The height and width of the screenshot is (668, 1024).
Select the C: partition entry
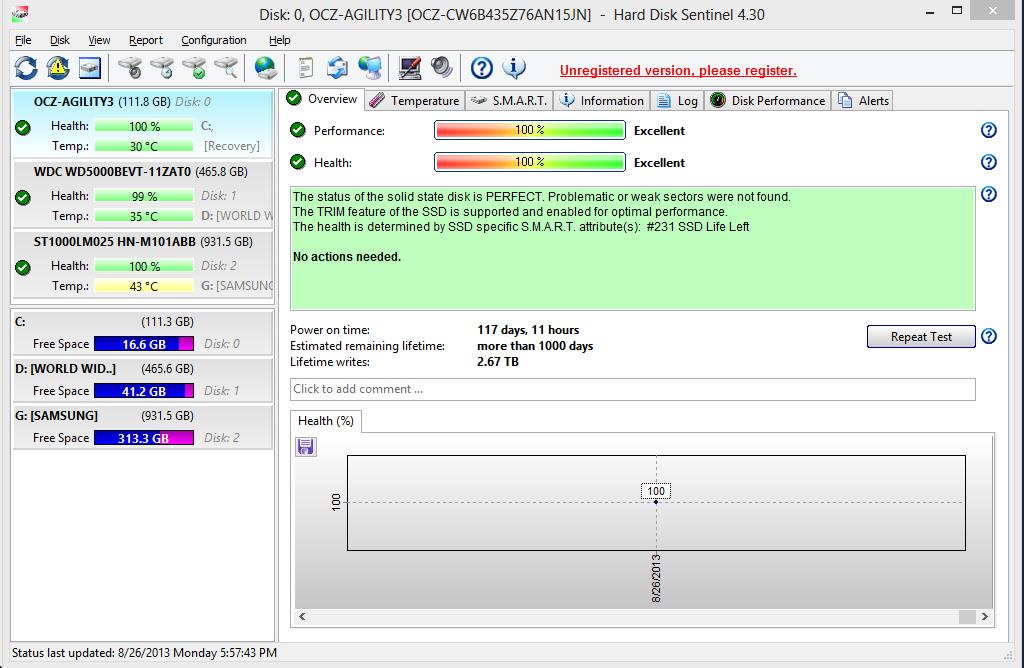click(x=142, y=333)
